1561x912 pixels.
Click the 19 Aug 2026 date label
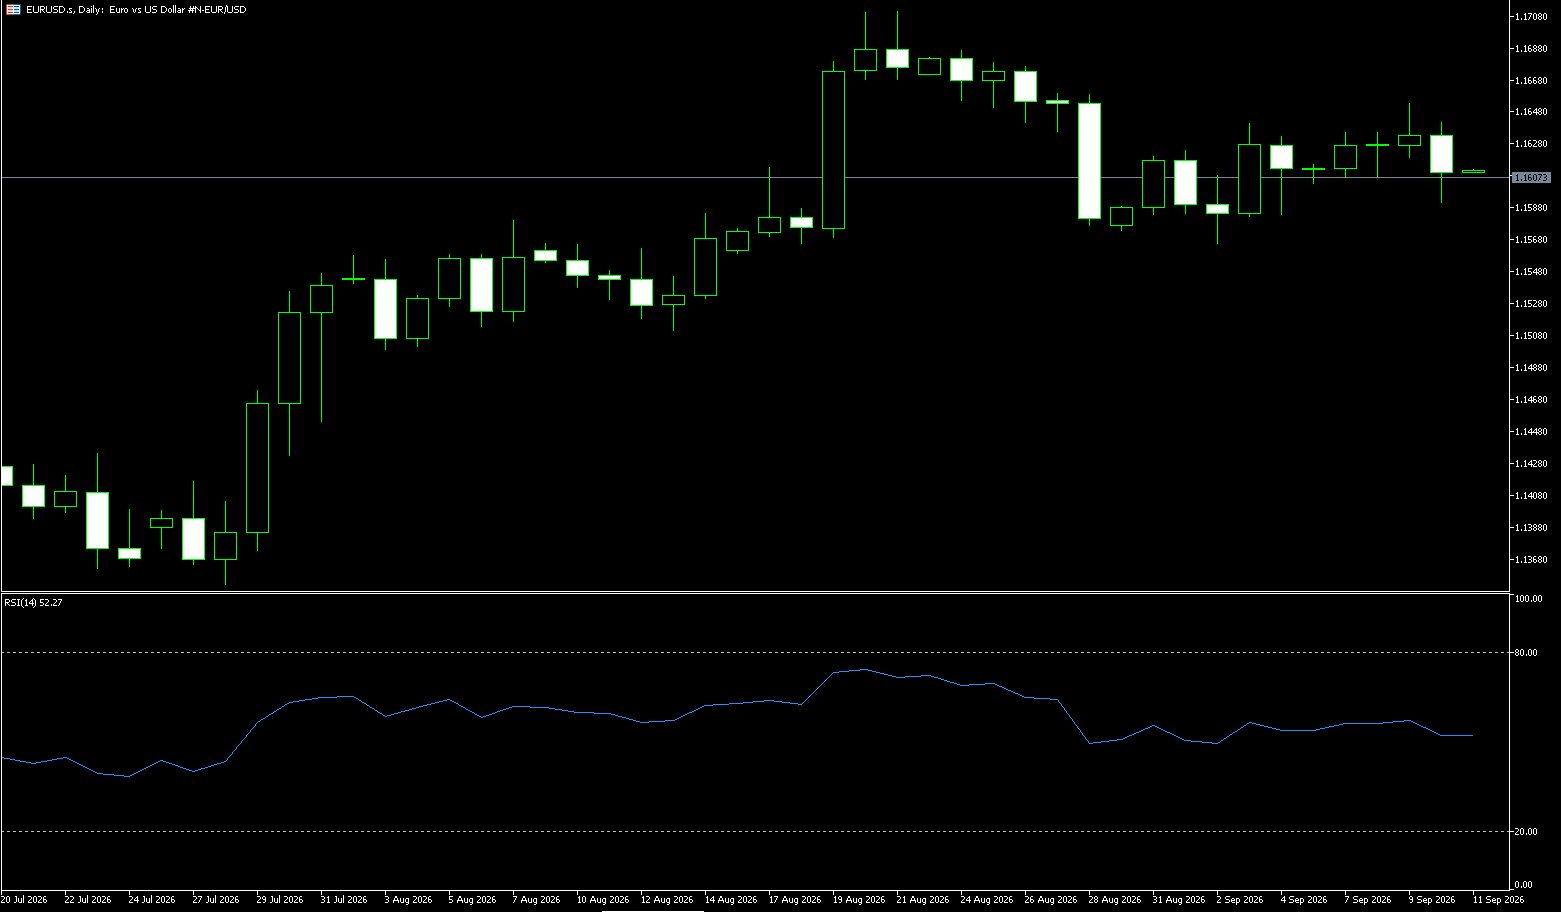point(859,900)
